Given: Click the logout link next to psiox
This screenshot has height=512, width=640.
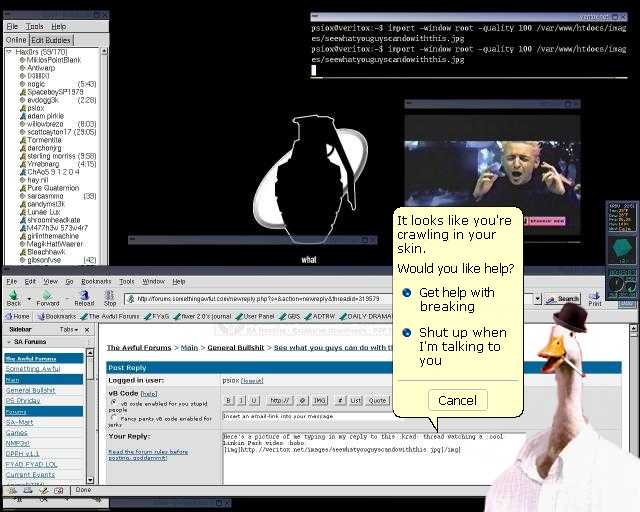Looking at the screenshot, I should (x=252, y=381).
